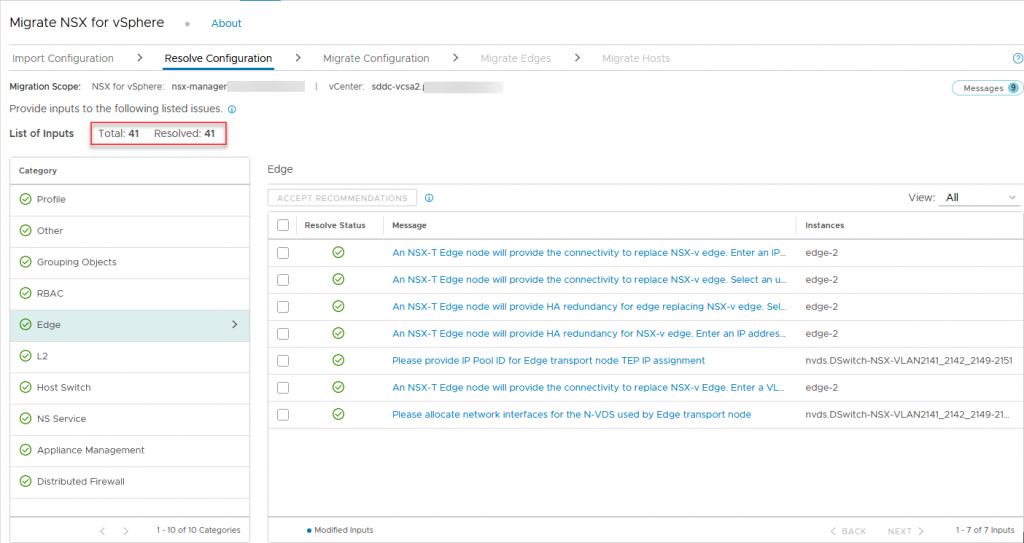Click green check icon beside Grouping Objects
1024x543 pixels.
[26, 262]
